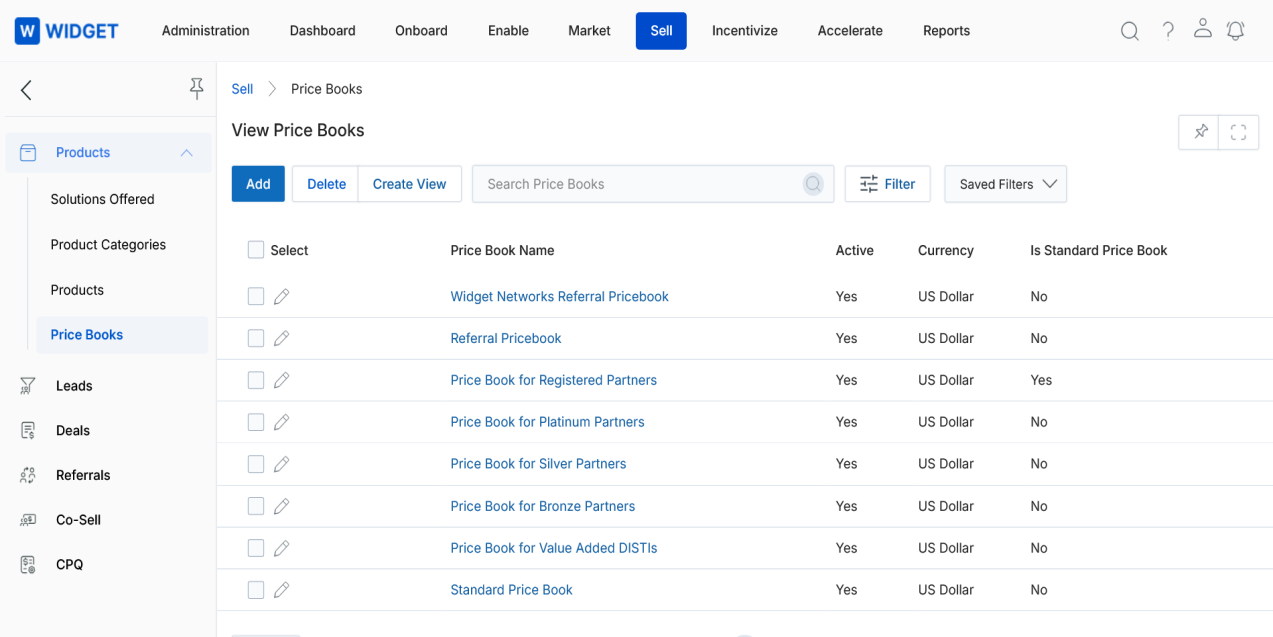Click the Referrals people icon
The image size is (1273, 637).
(x=28, y=475)
